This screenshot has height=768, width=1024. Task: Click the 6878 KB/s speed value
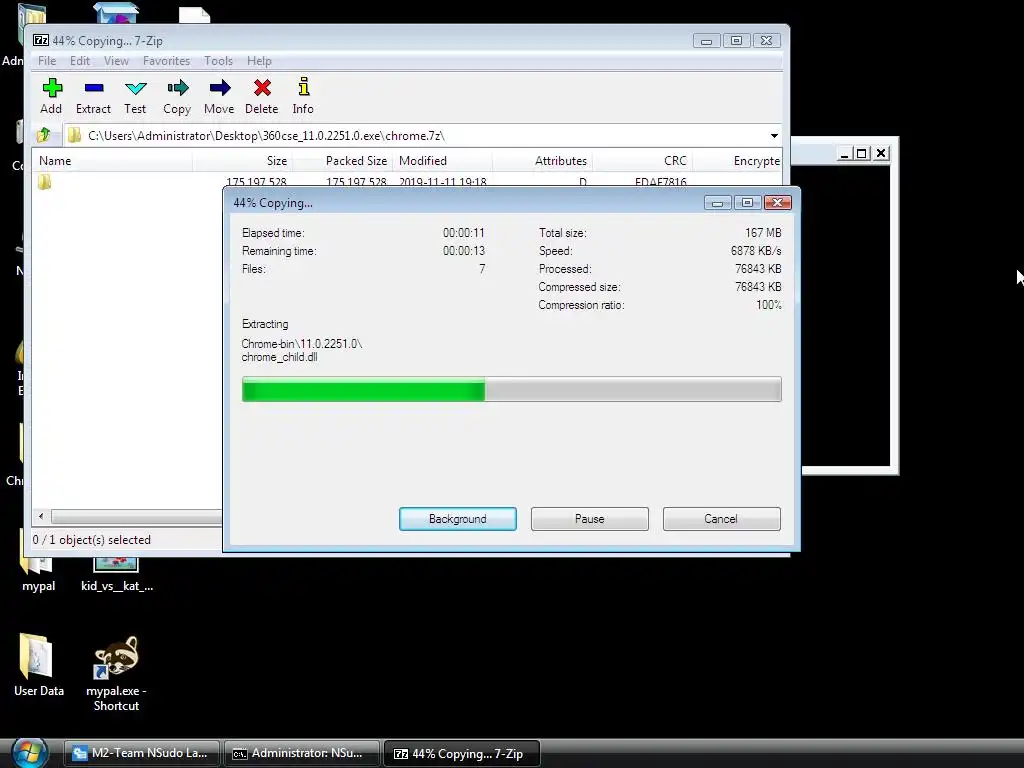[756, 251]
